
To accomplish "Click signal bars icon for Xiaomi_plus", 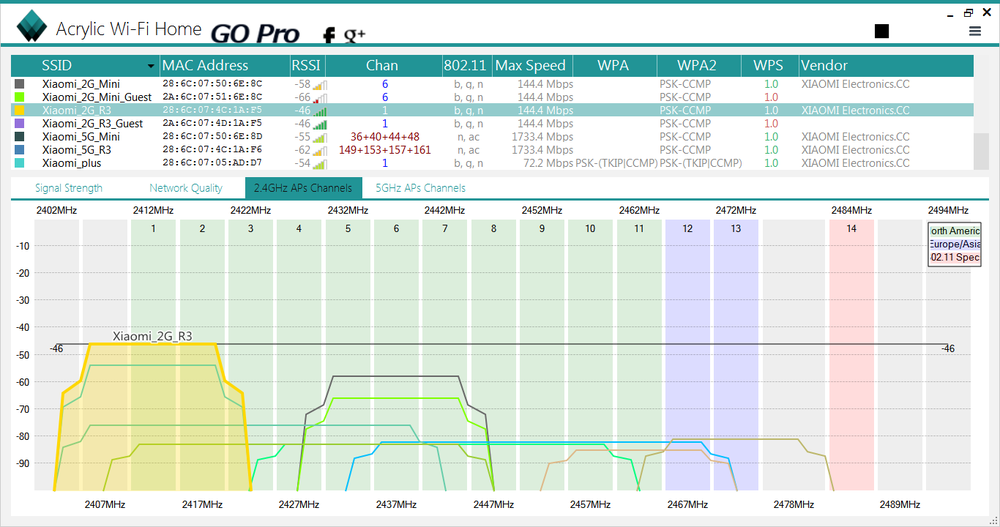I will tap(320, 163).
